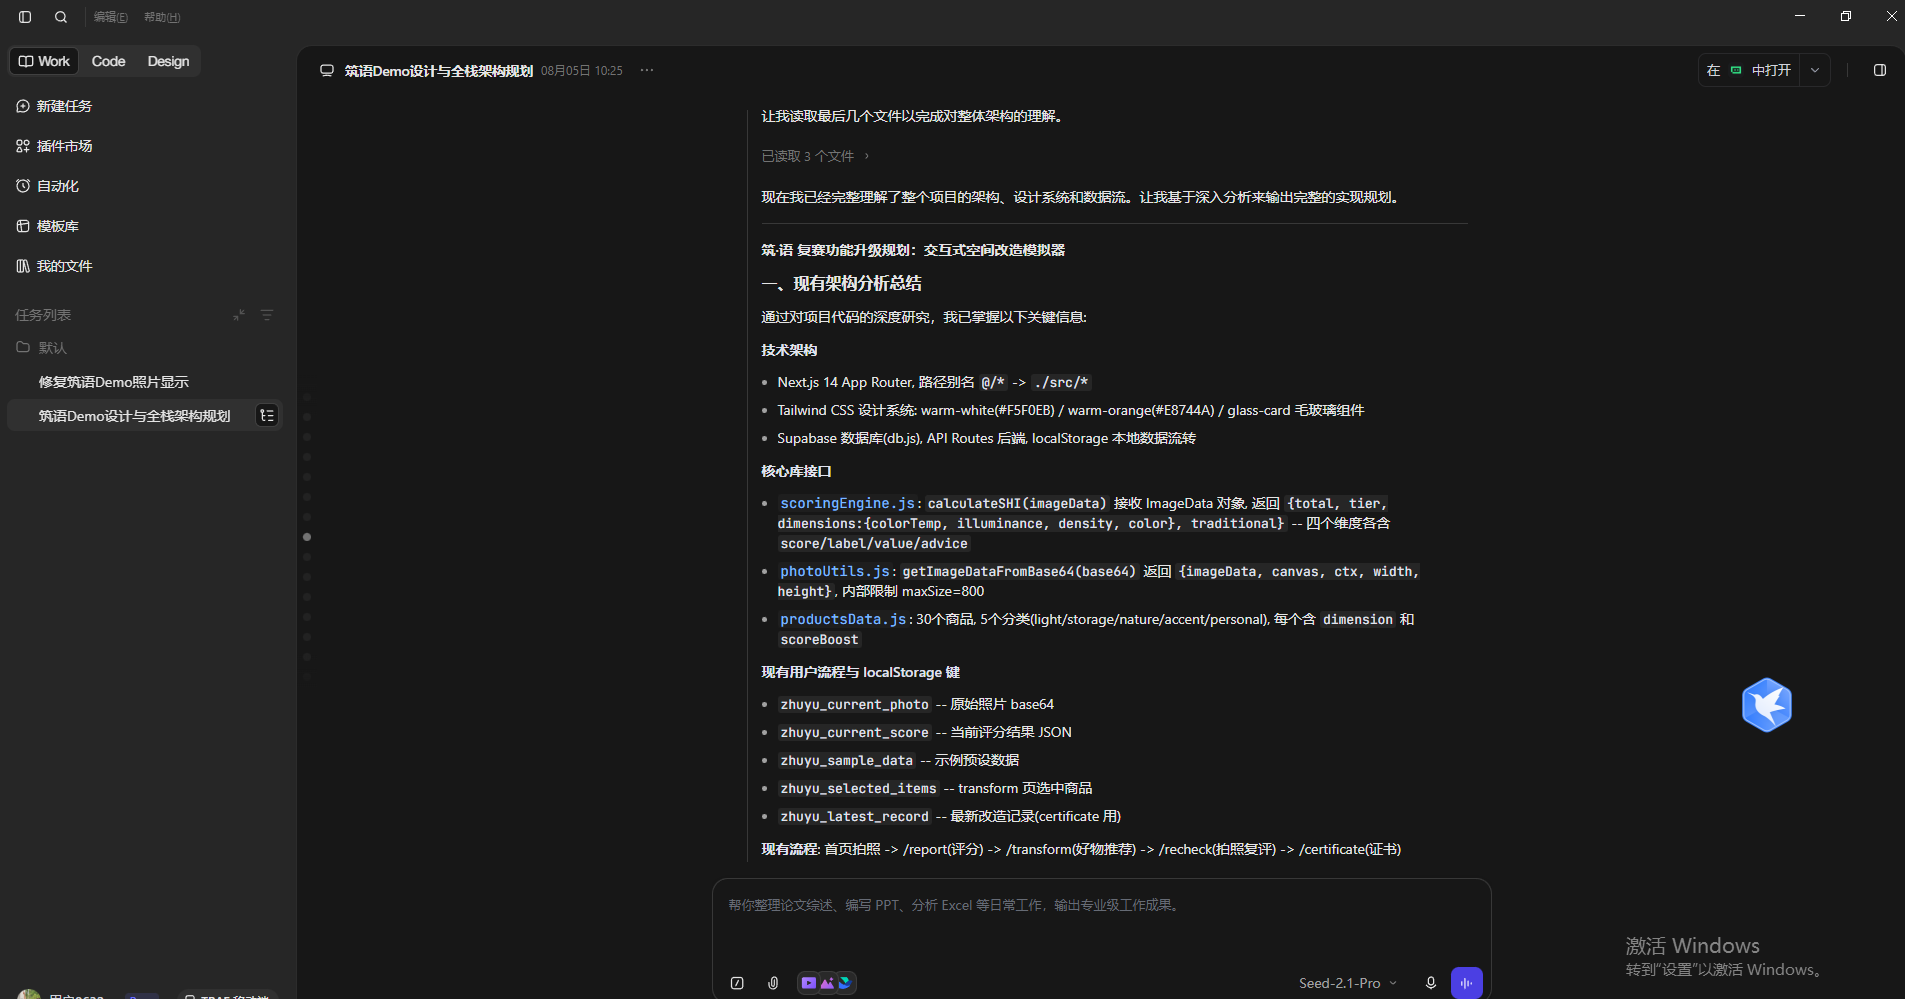Screen dimensions: 1905x999
Task: Toggle the right side panel icon
Action: point(1880,70)
